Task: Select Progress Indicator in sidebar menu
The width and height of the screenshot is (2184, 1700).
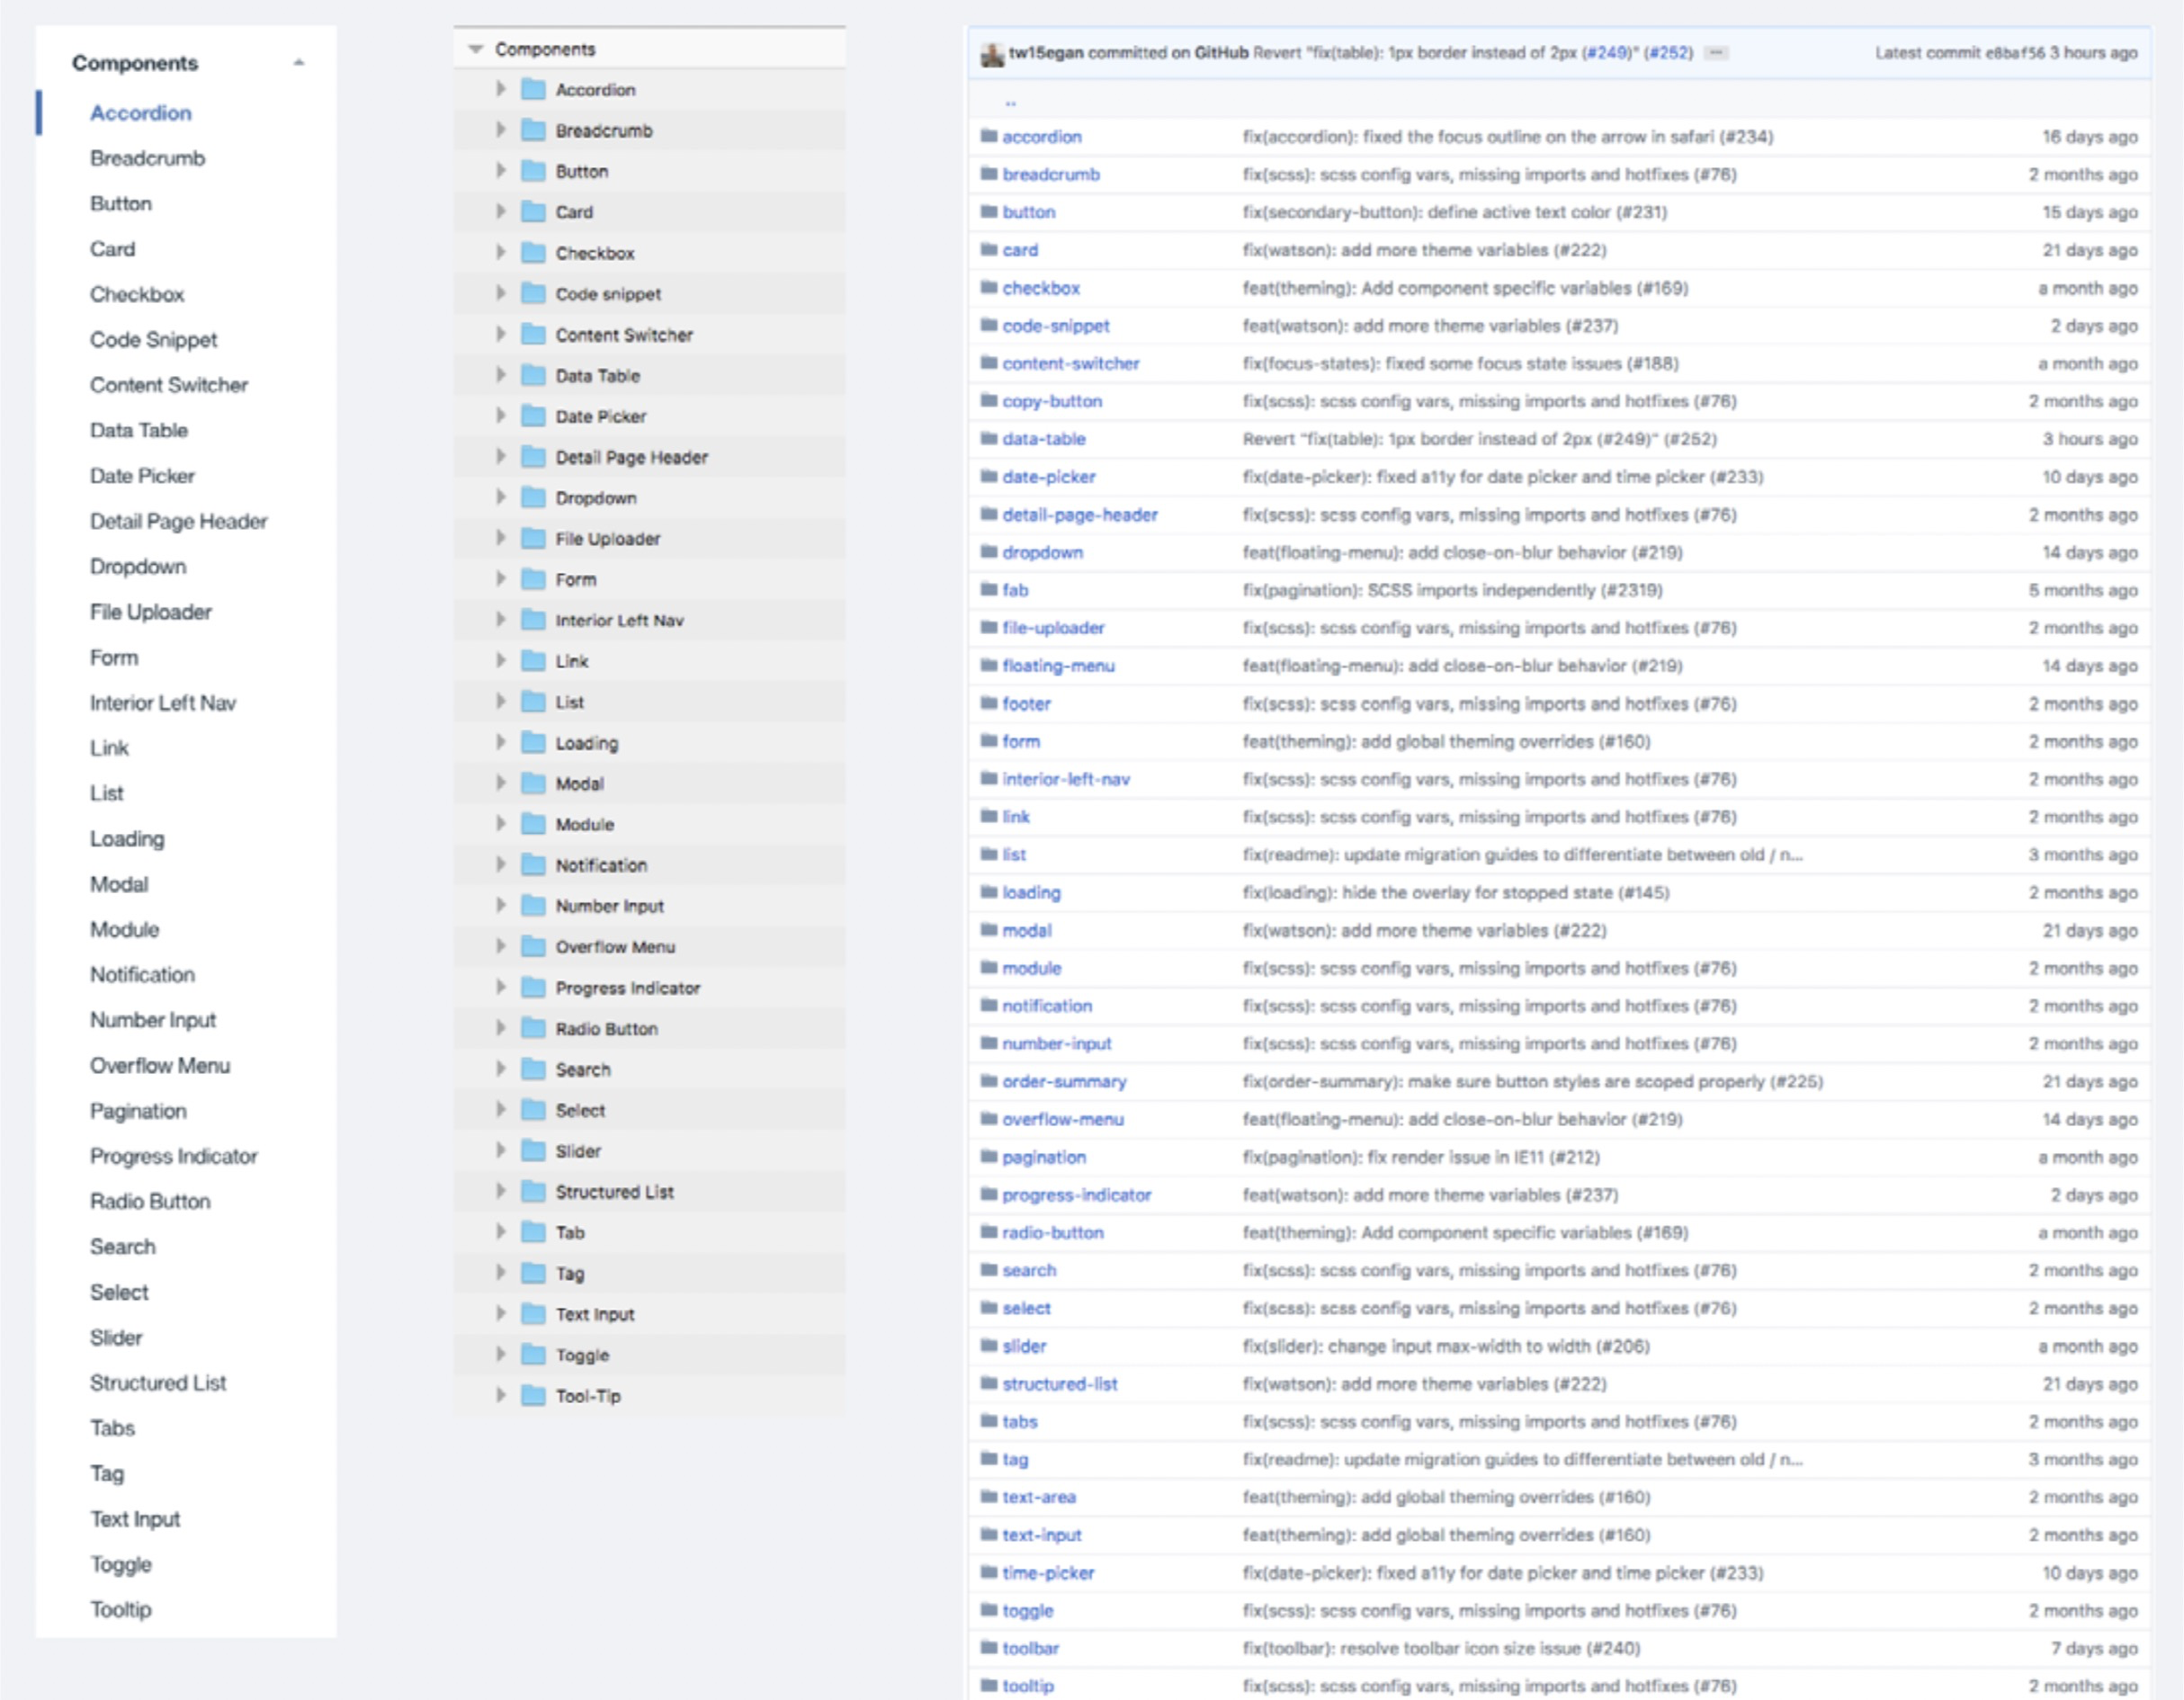Action: [174, 1156]
